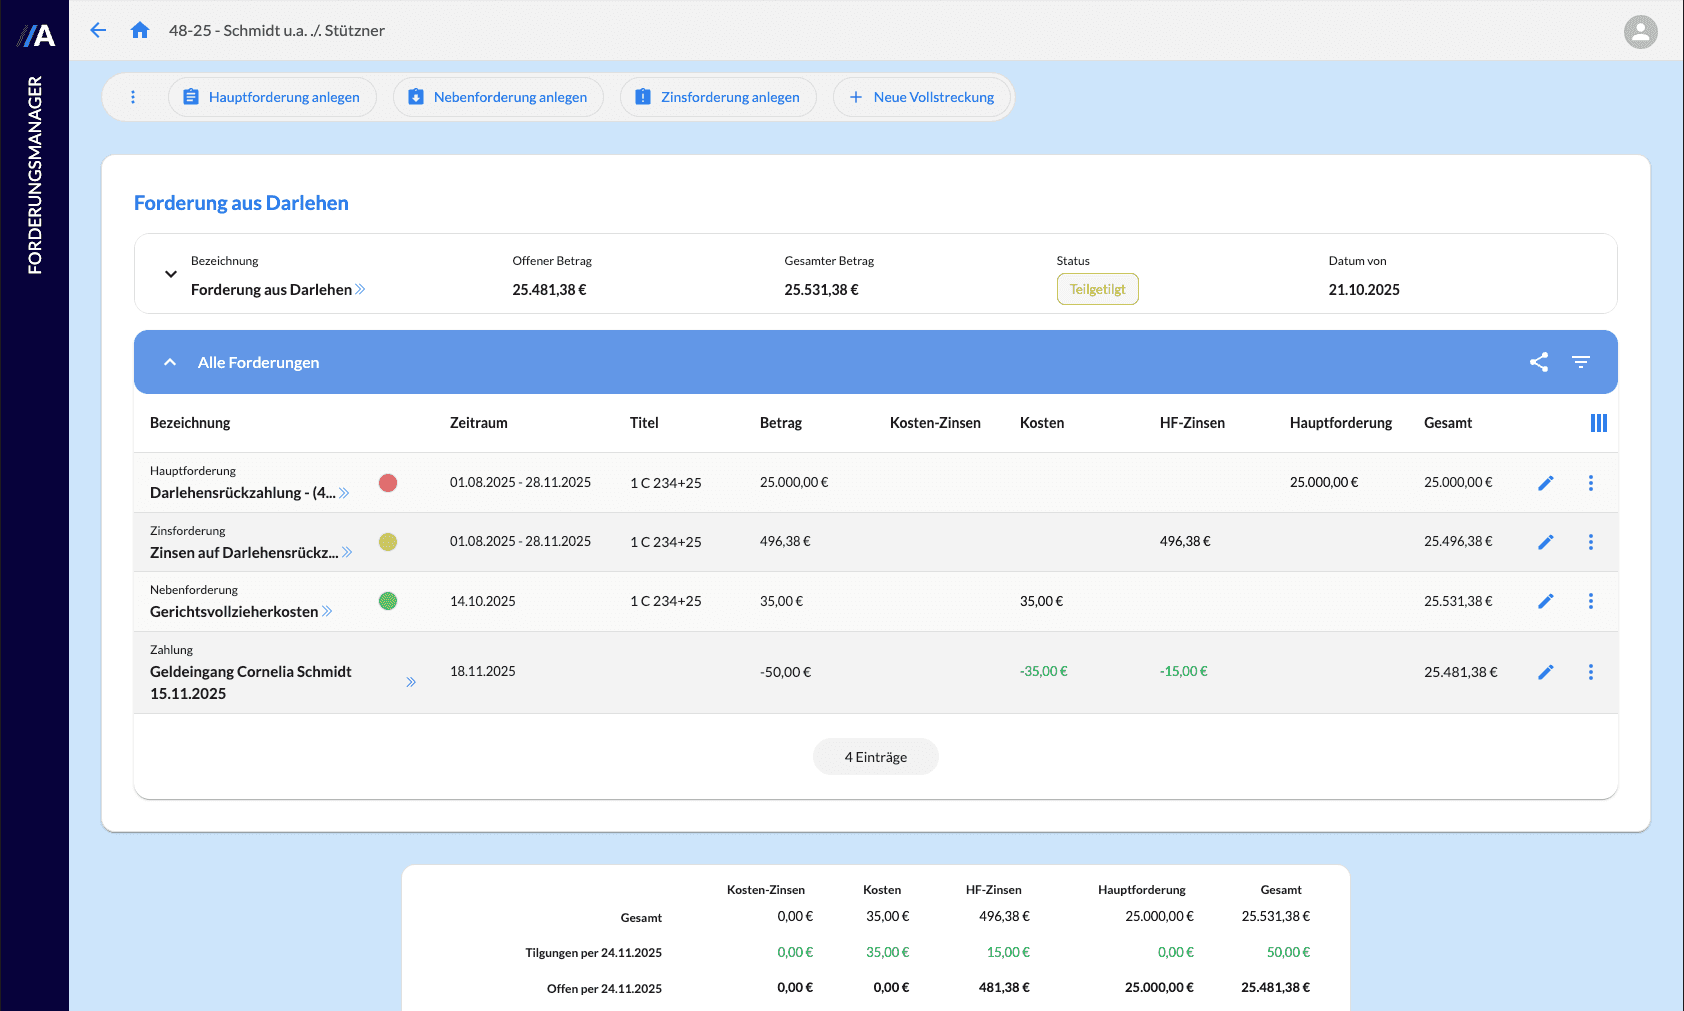Open details arrow next to Forderung aus Darlehen

(360, 289)
